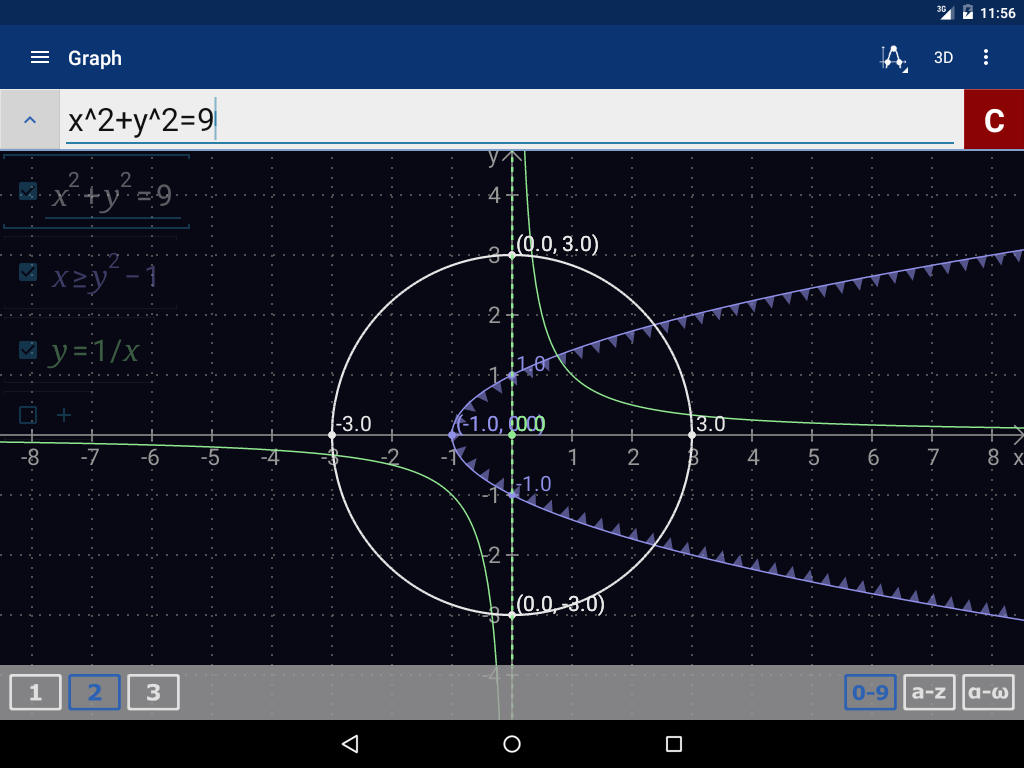Screen dimensions: 1024x768
Task: Tap the Android home button
Action: [x=512, y=744]
